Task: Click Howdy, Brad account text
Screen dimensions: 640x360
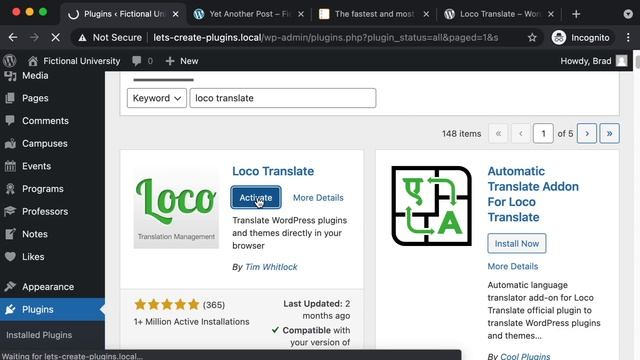Action: click(x=586, y=61)
